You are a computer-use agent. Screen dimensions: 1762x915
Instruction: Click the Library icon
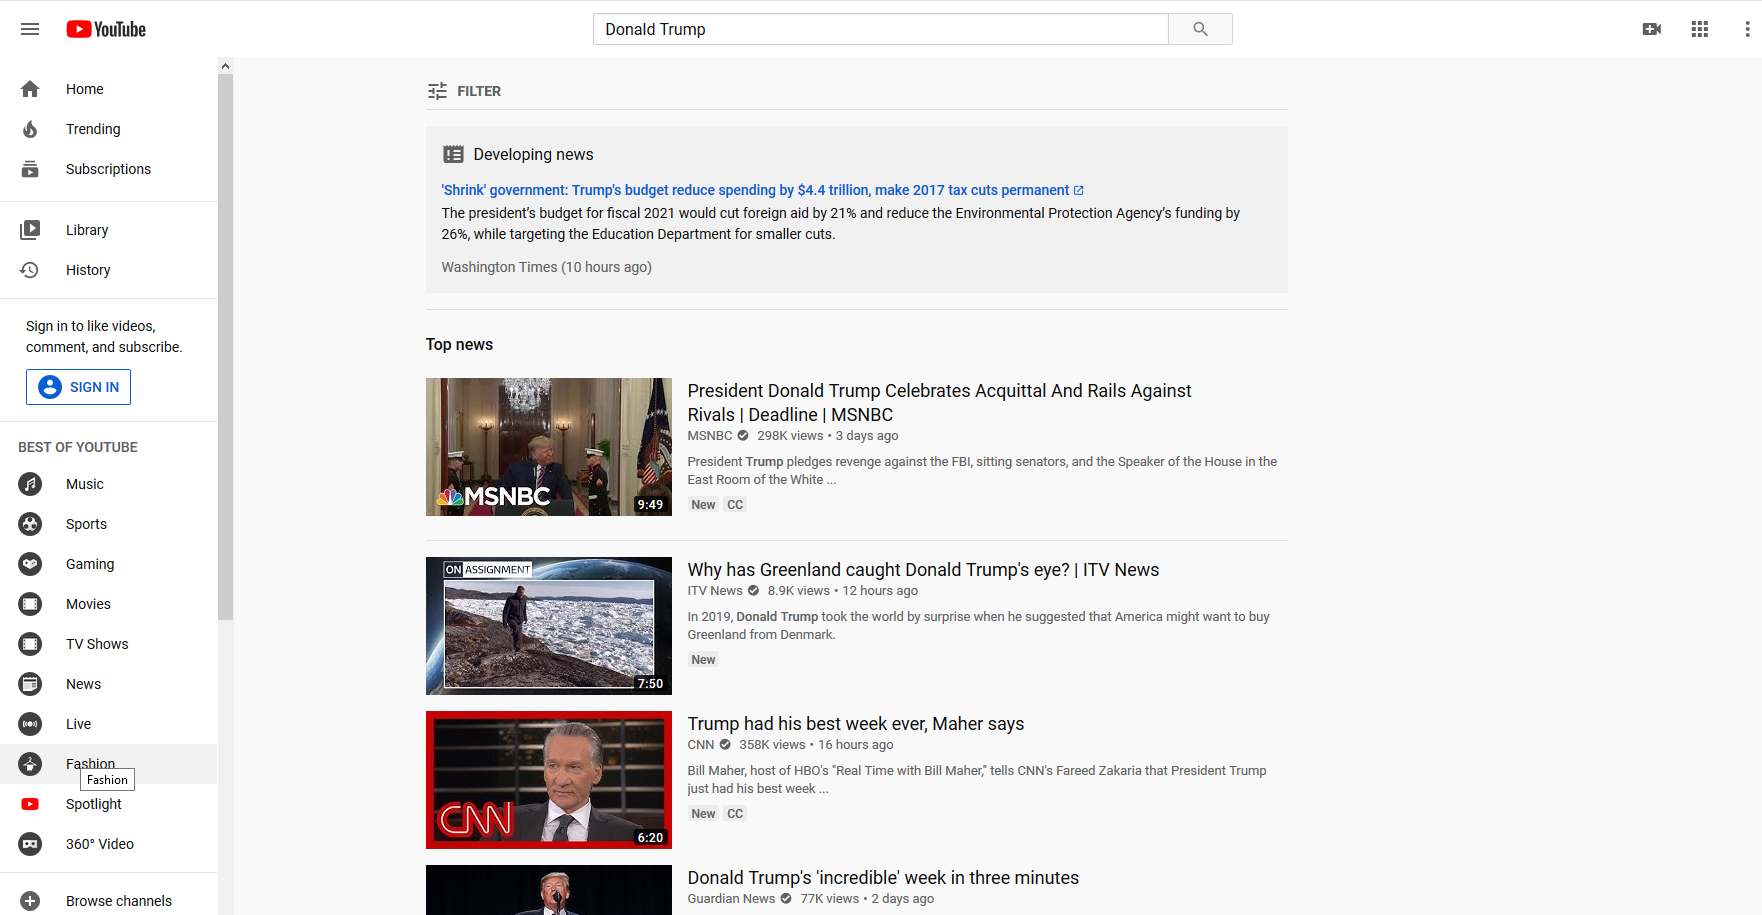[30, 230]
